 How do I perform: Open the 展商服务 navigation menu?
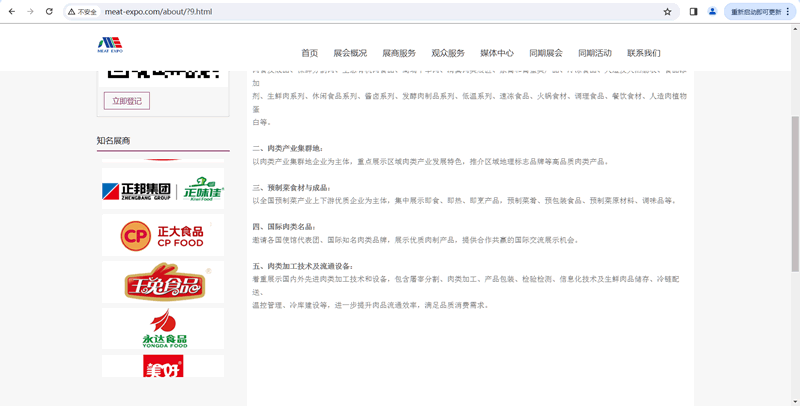pos(399,53)
